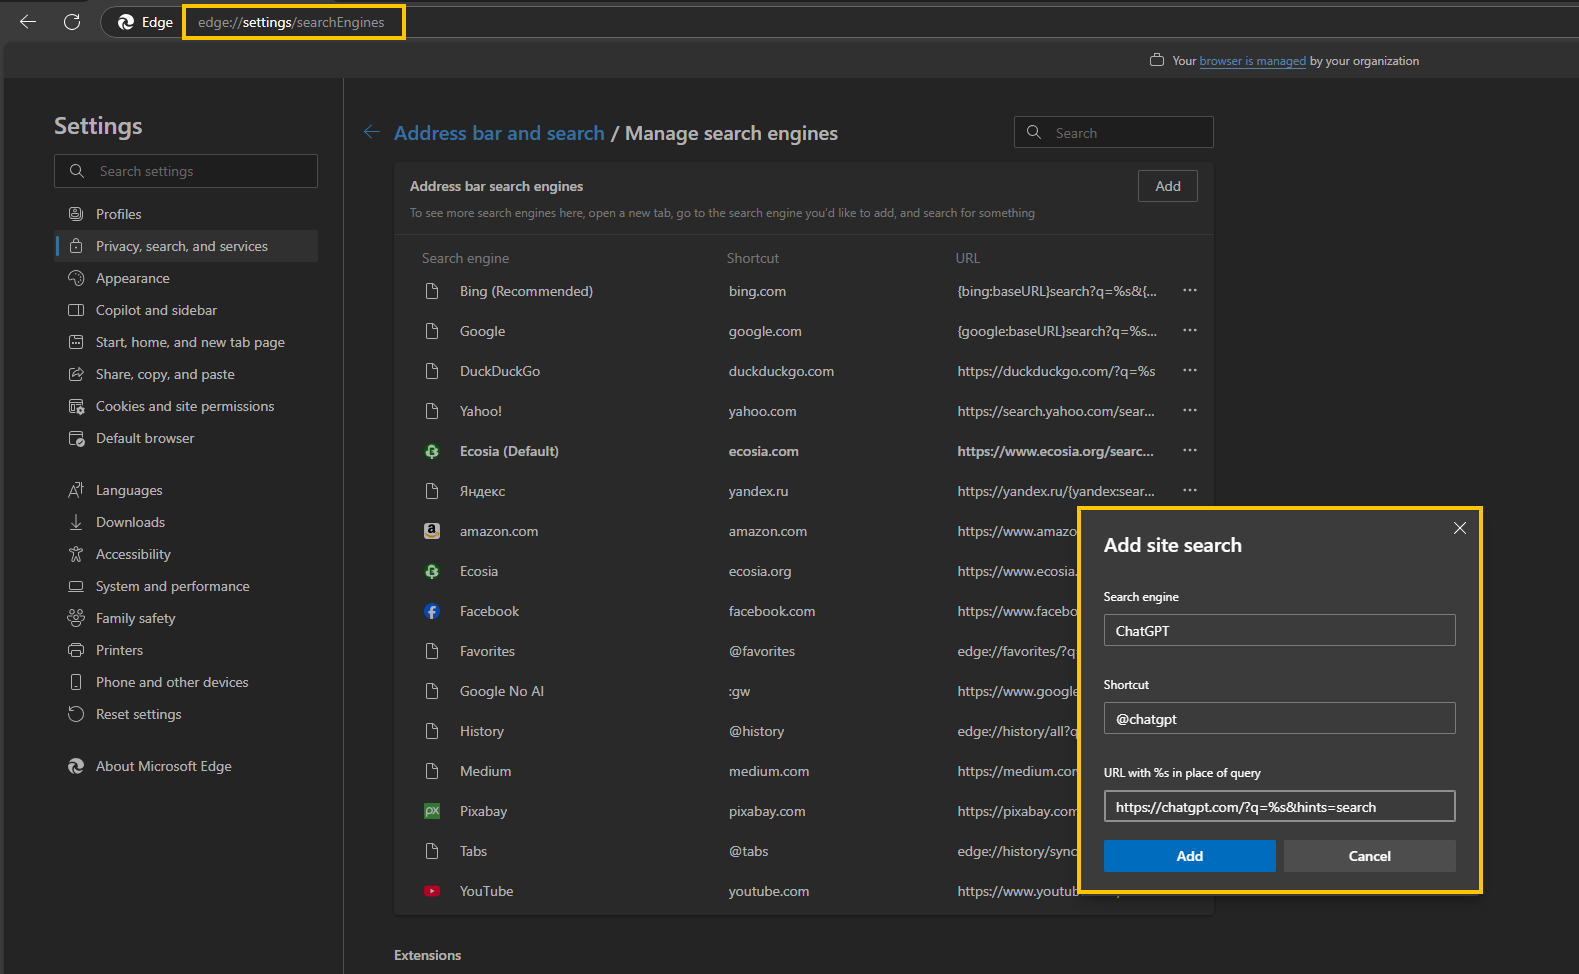Click the Profiles icon in the sidebar
Image resolution: width=1579 pixels, height=974 pixels.
point(76,214)
